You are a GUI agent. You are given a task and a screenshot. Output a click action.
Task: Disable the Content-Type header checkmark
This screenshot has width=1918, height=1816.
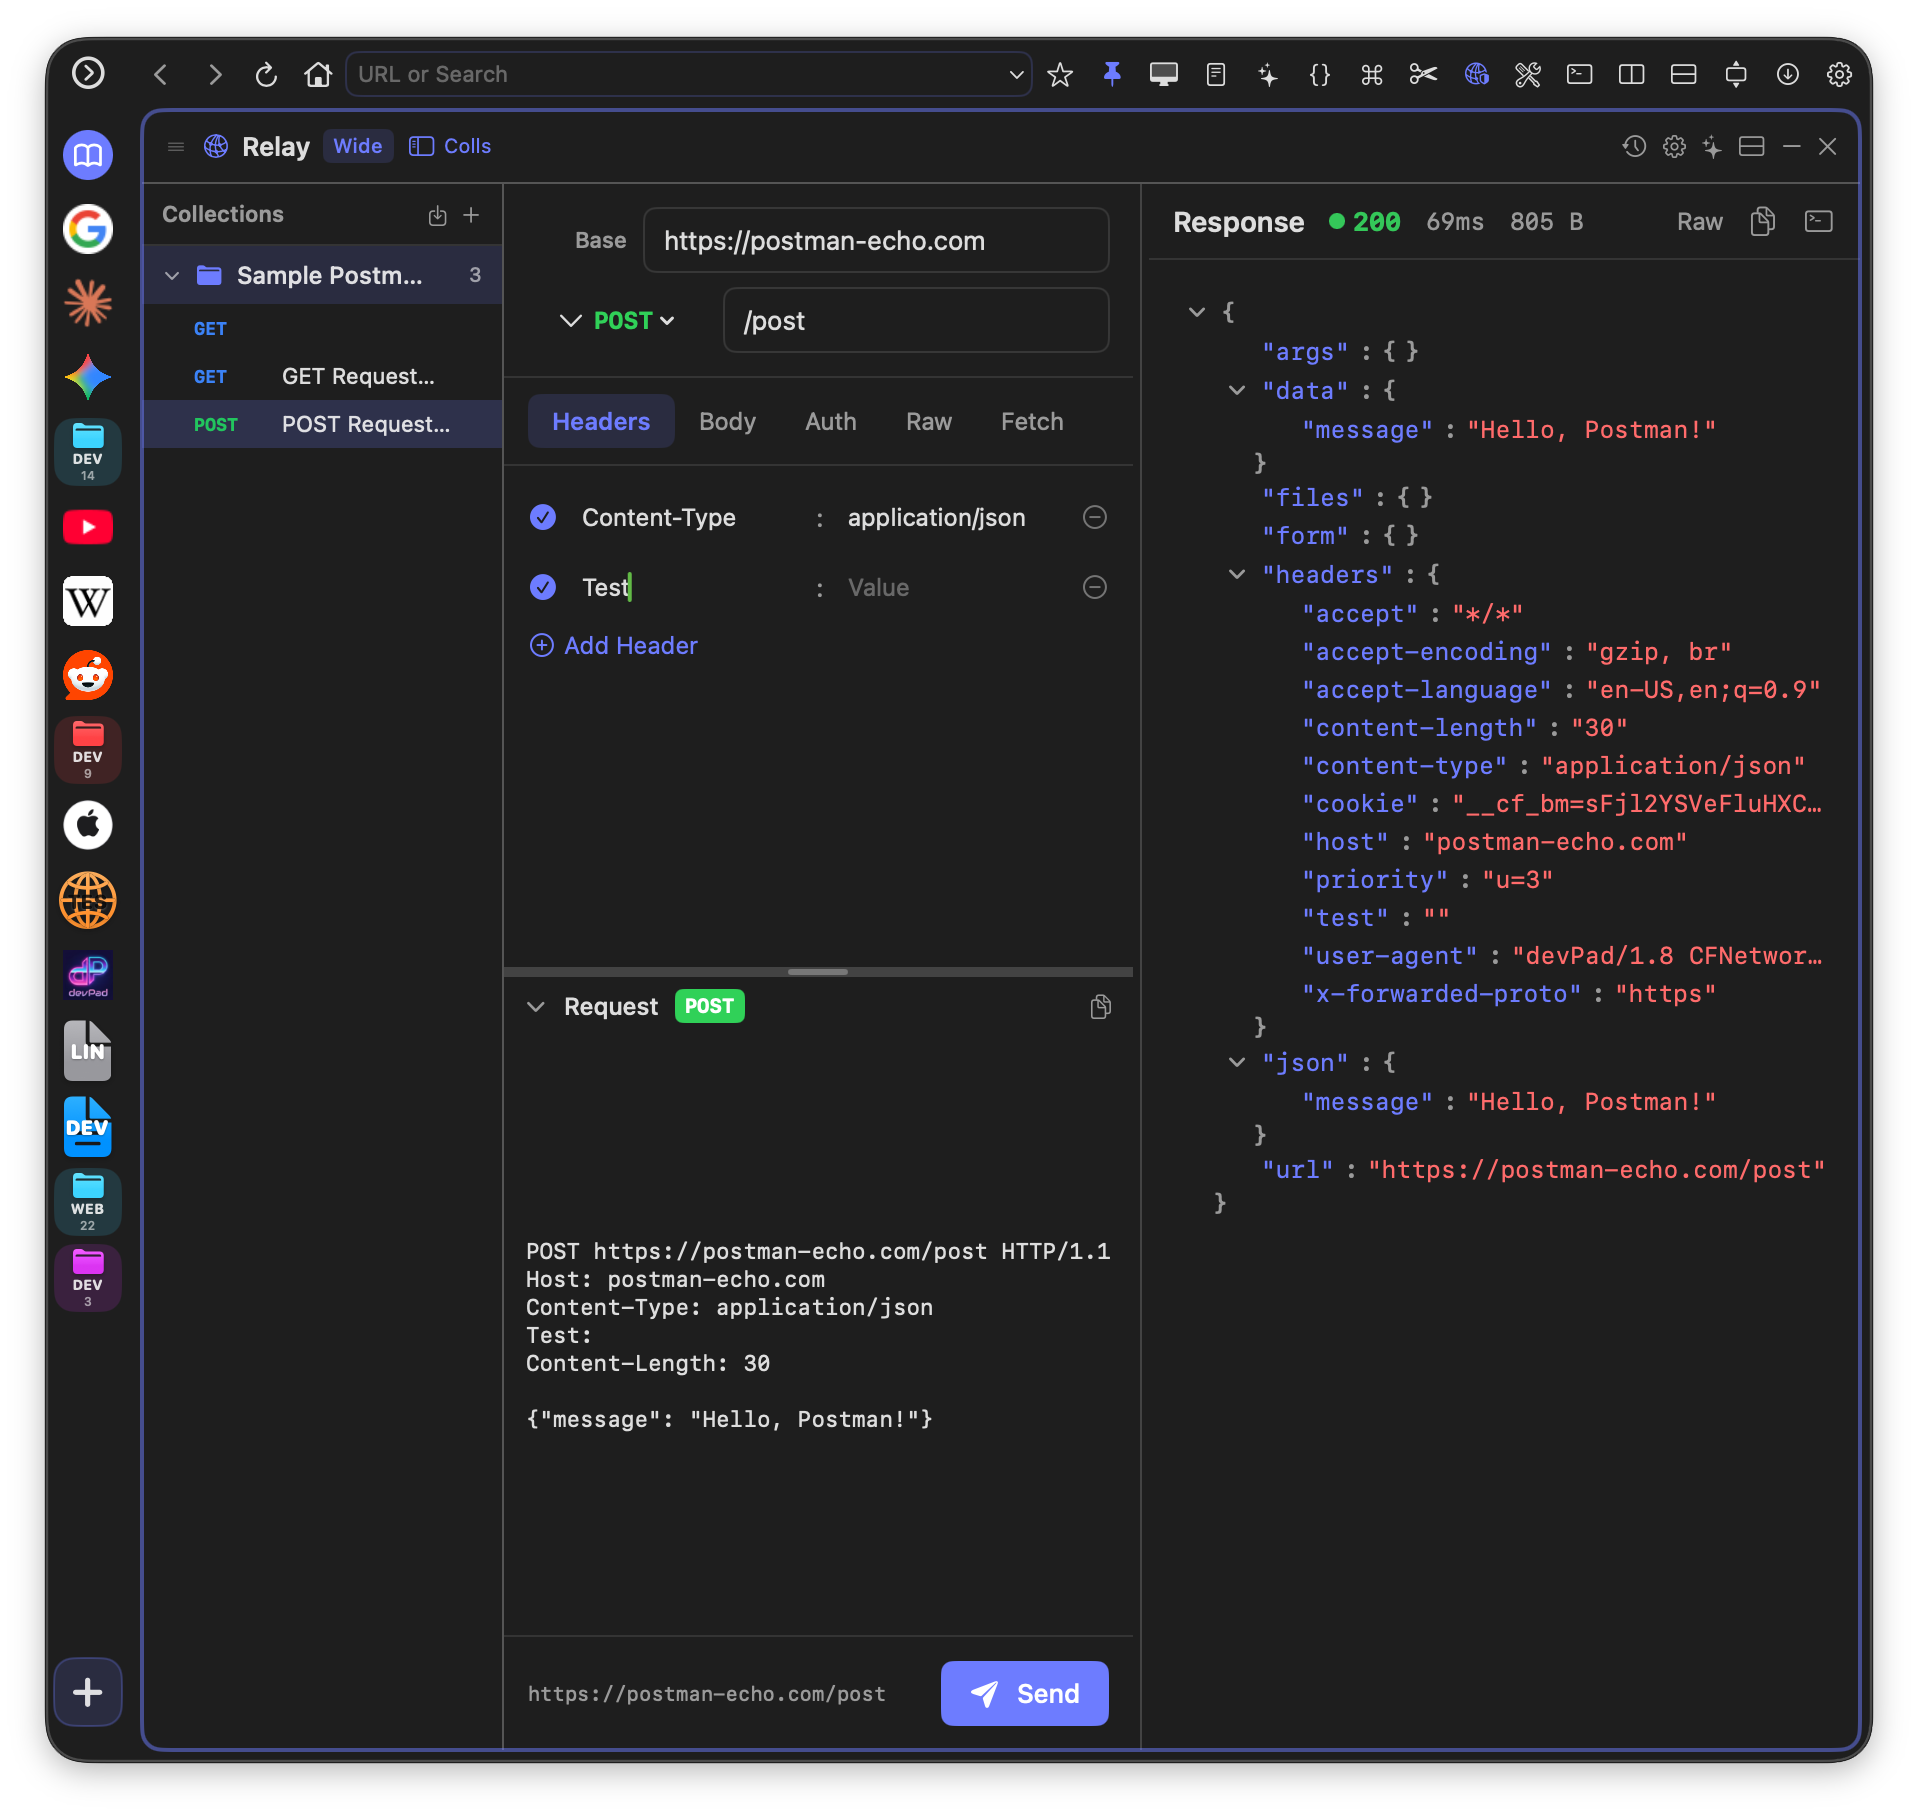543,517
